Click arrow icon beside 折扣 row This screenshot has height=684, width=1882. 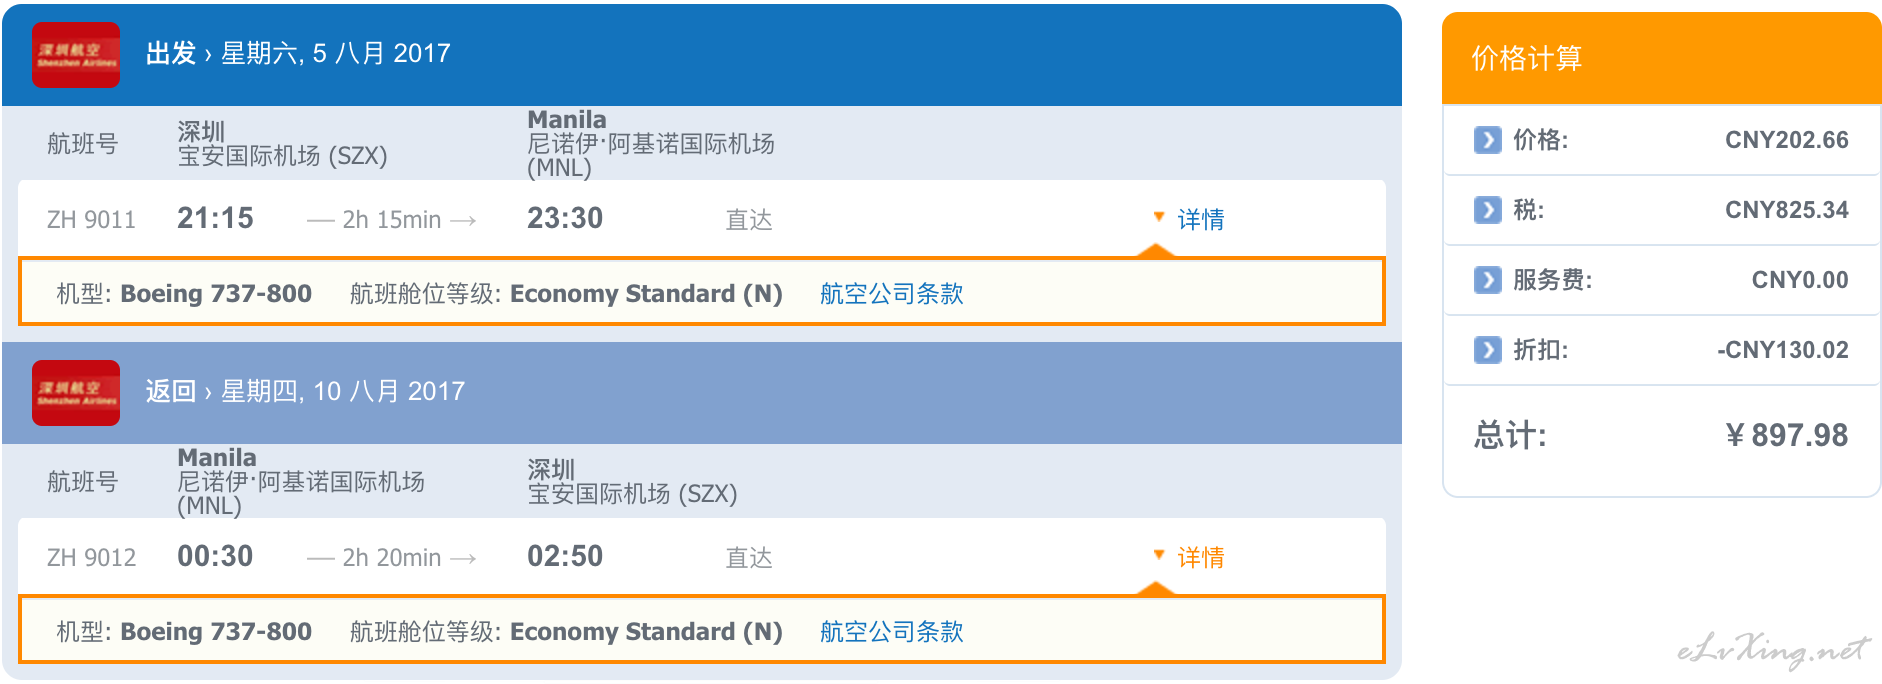click(1488, 350)
